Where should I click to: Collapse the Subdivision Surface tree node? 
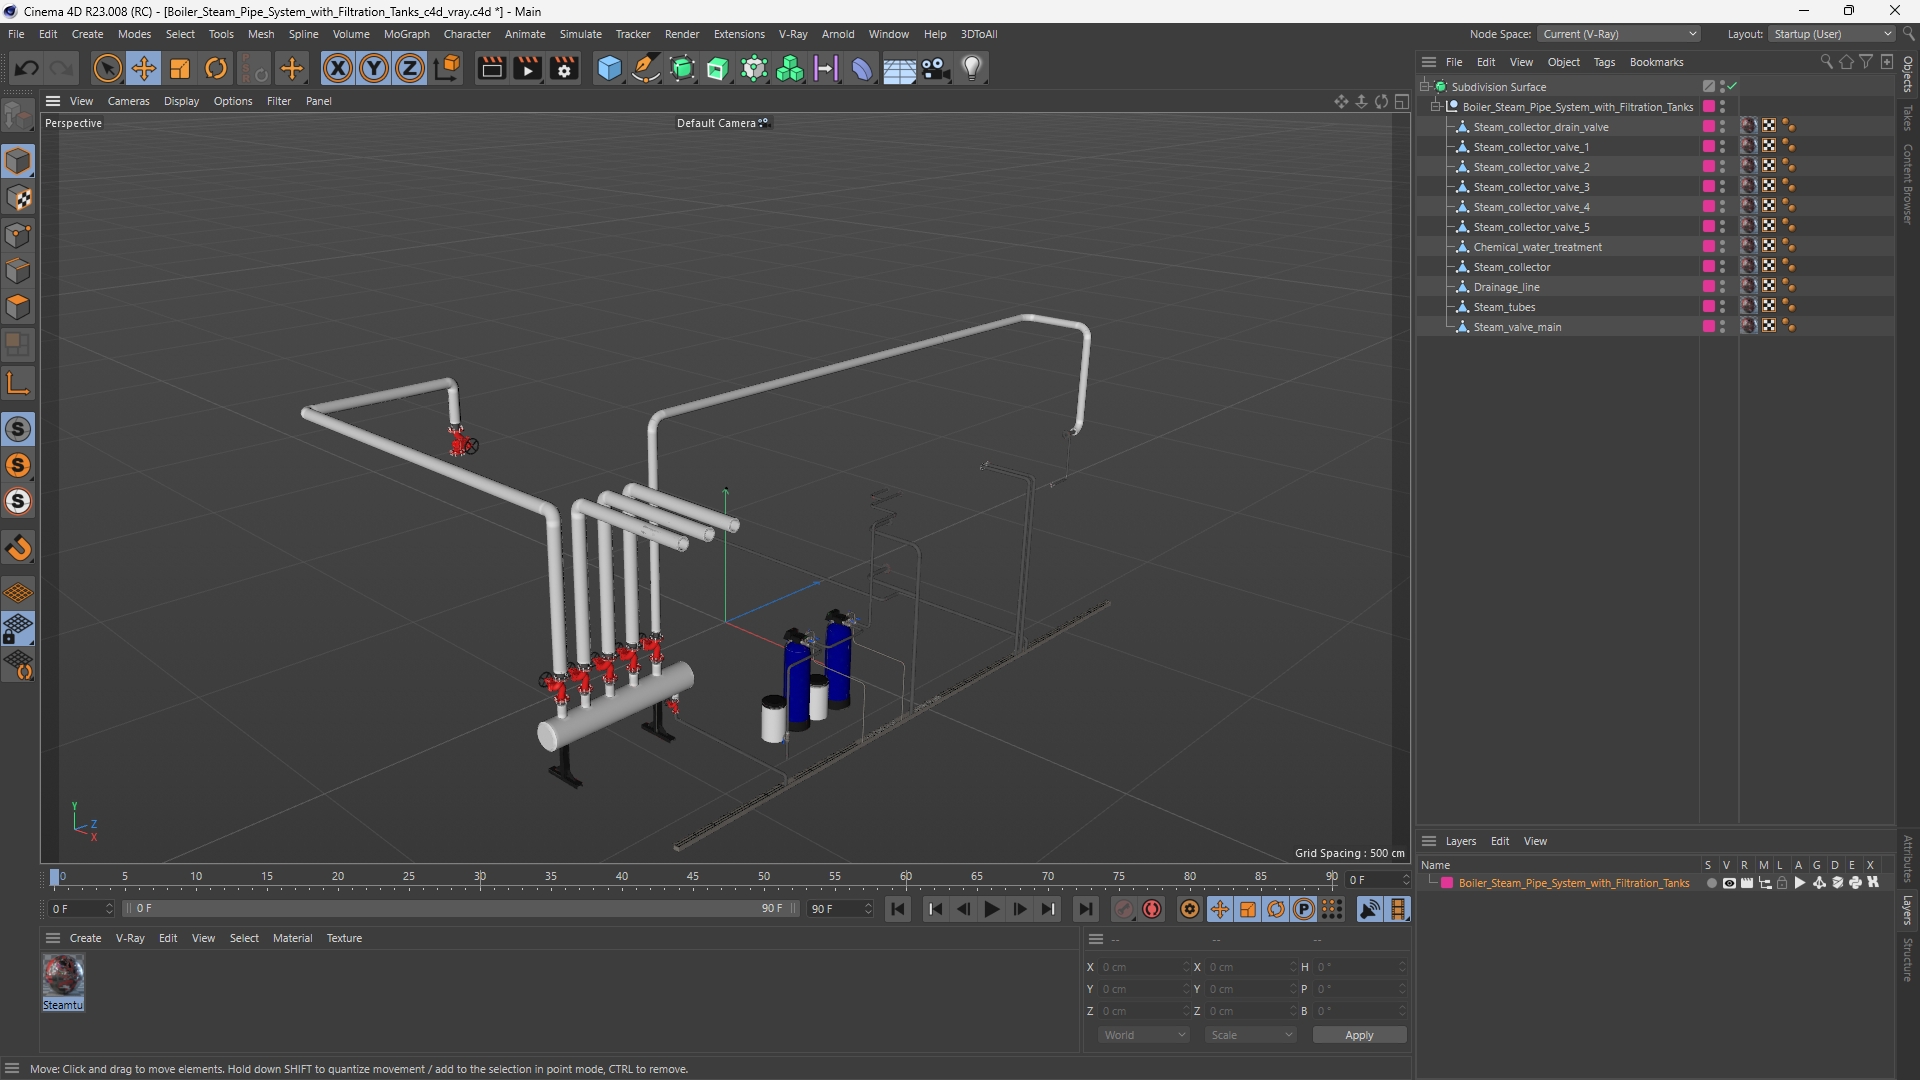coord(1424,87)
